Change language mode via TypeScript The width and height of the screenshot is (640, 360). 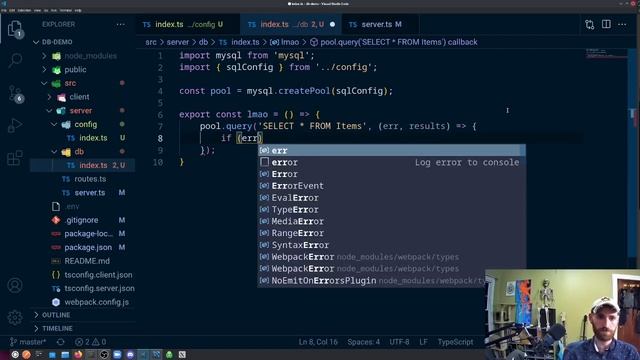pos(456,342)
